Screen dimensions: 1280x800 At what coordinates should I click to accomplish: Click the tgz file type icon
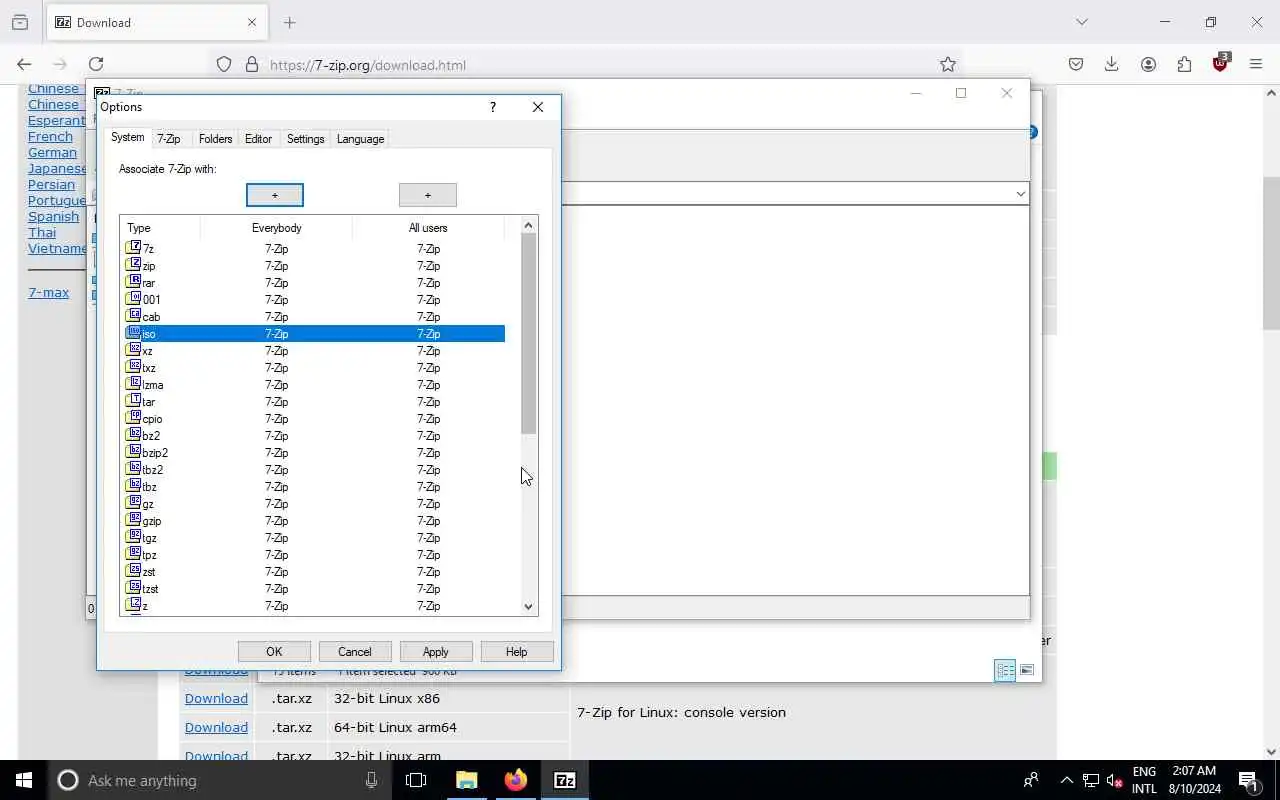point(134,537)
